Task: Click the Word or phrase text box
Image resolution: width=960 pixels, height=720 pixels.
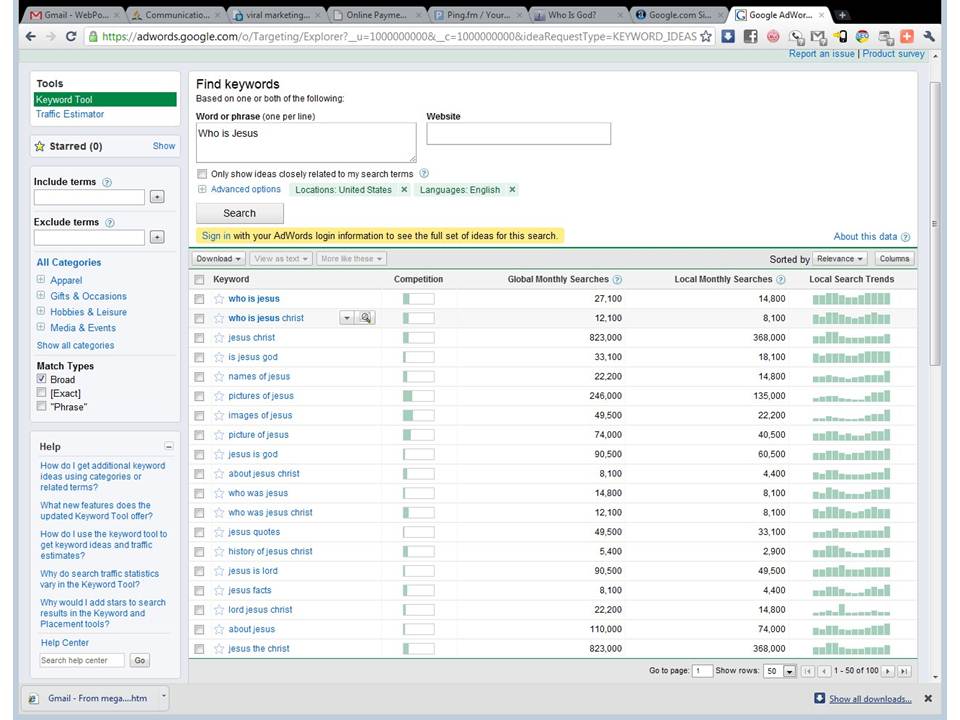Action: coord(305,142)
